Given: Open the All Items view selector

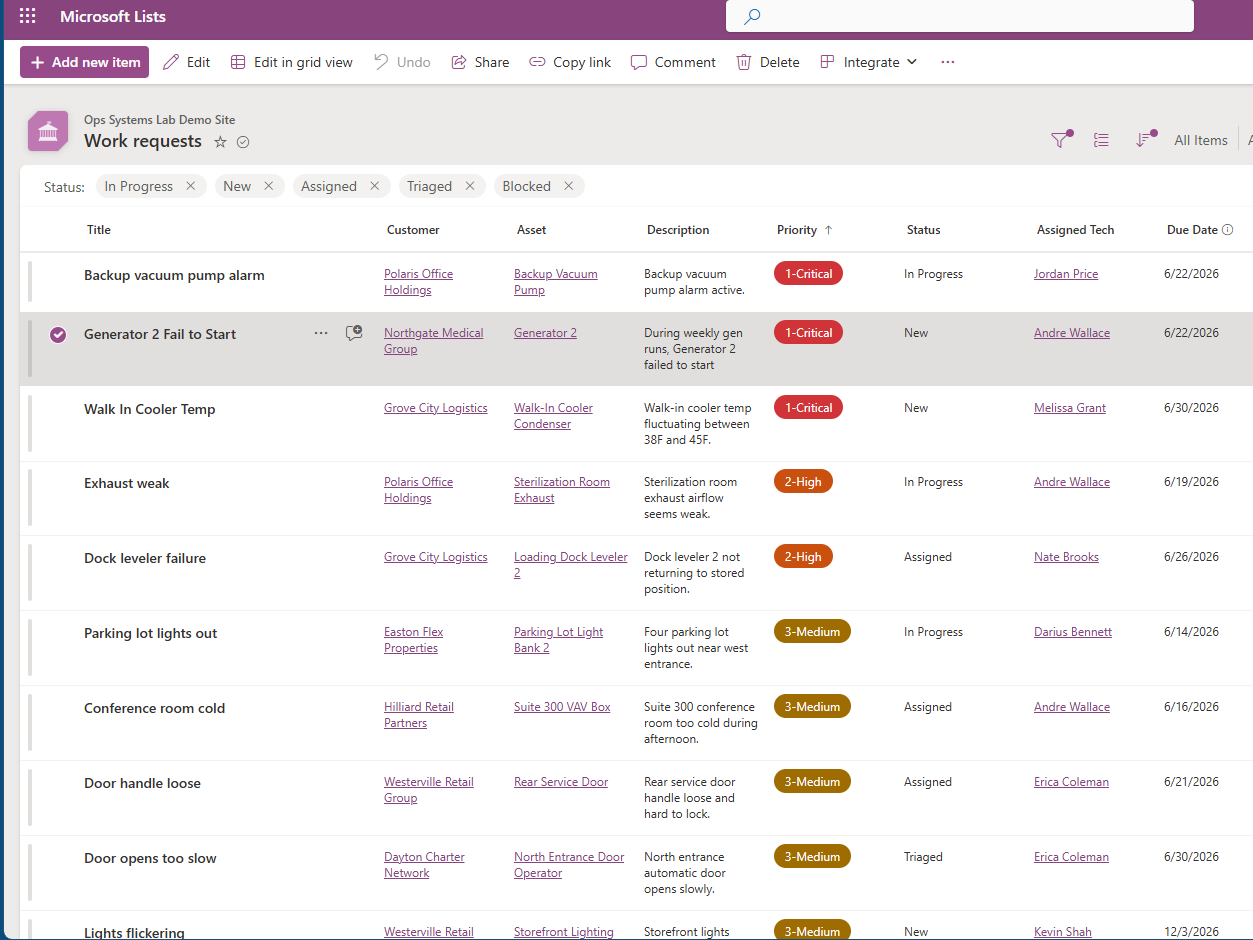Looking at the screenshot, I should (1200, 140).
